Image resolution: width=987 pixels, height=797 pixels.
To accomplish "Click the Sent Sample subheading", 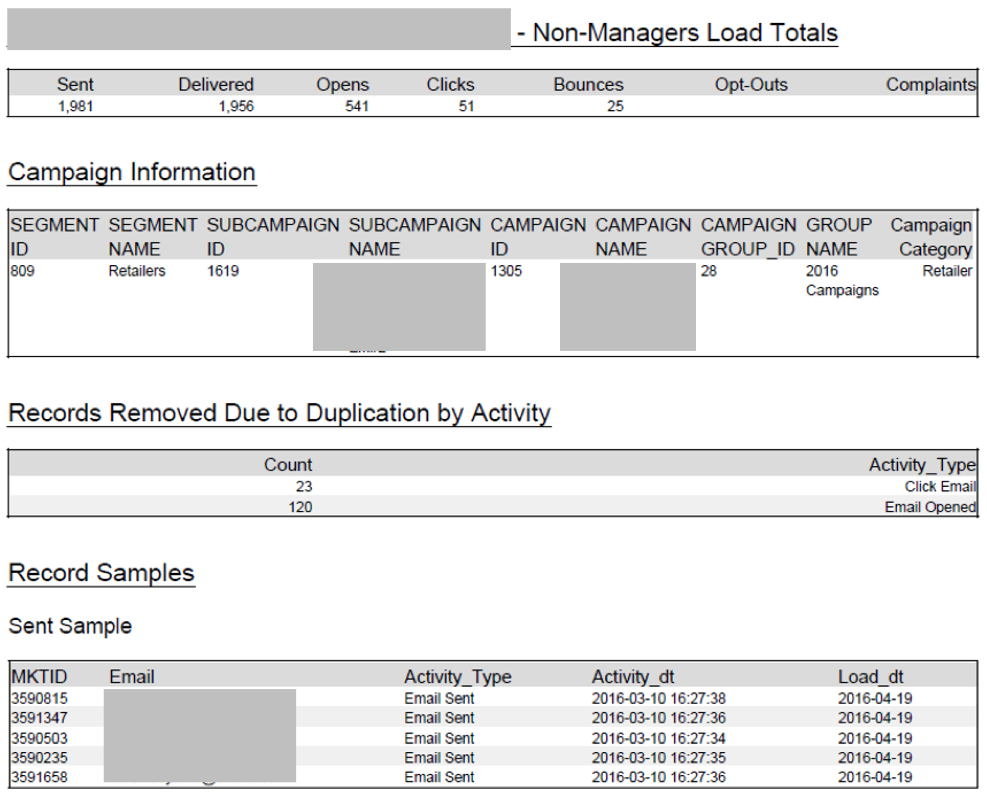I will (70, 626).
